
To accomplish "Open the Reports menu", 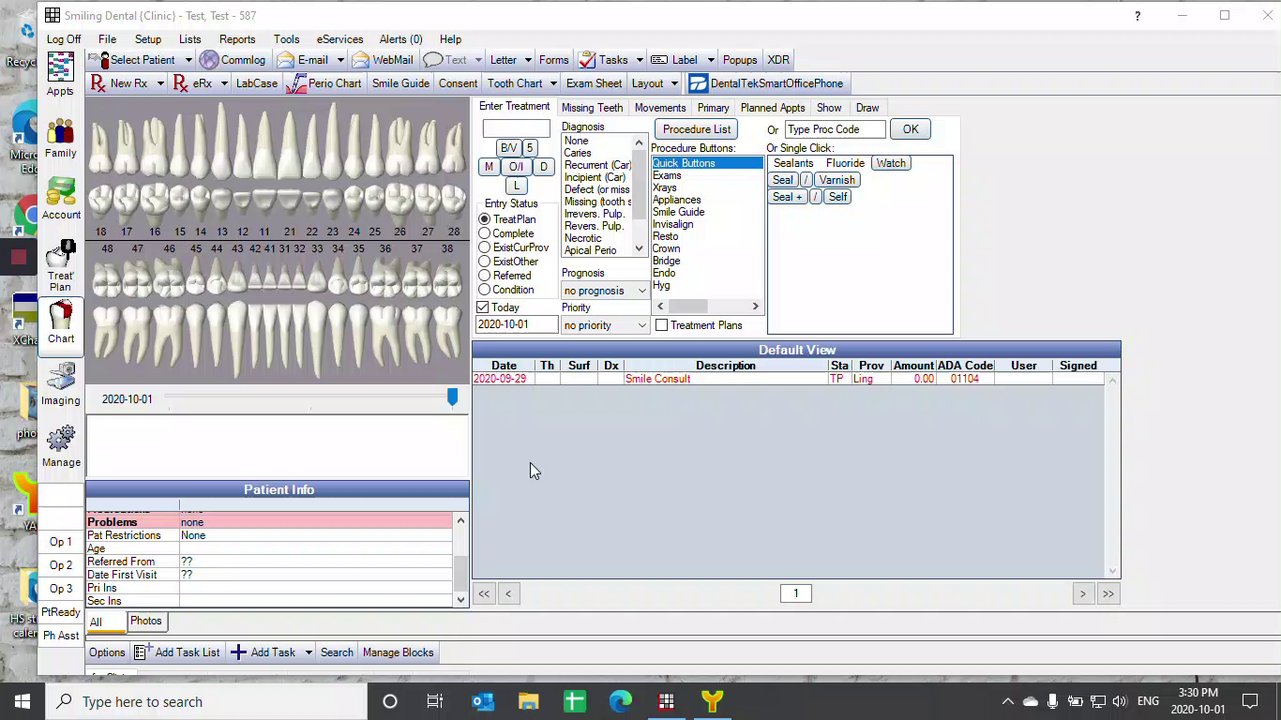I will click(x=237, y=39).
